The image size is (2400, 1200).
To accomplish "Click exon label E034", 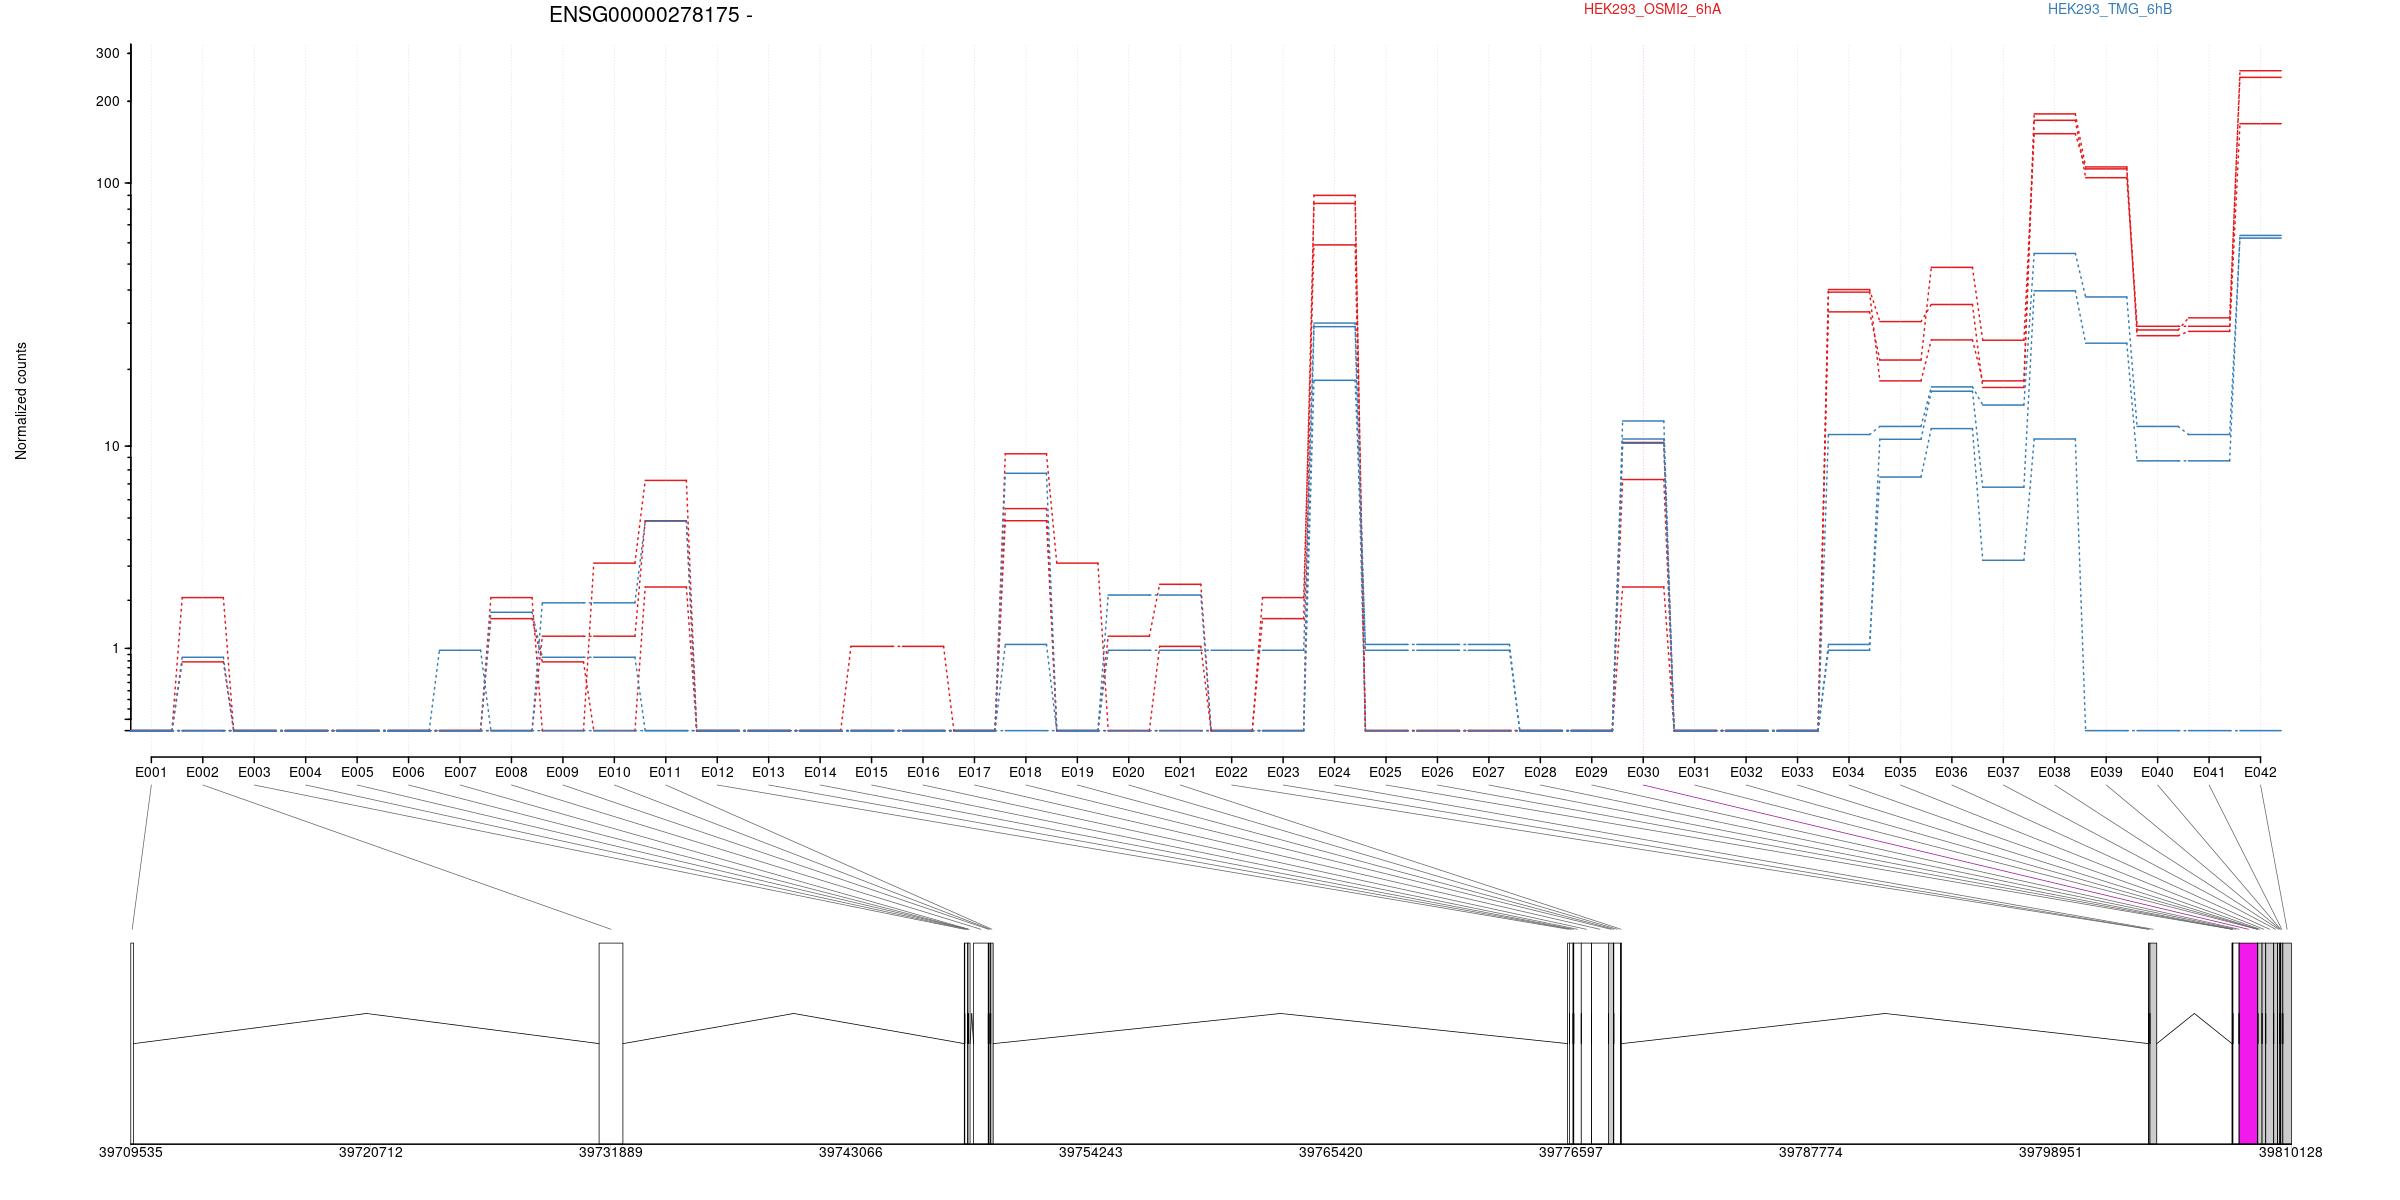I will 1848,772.
